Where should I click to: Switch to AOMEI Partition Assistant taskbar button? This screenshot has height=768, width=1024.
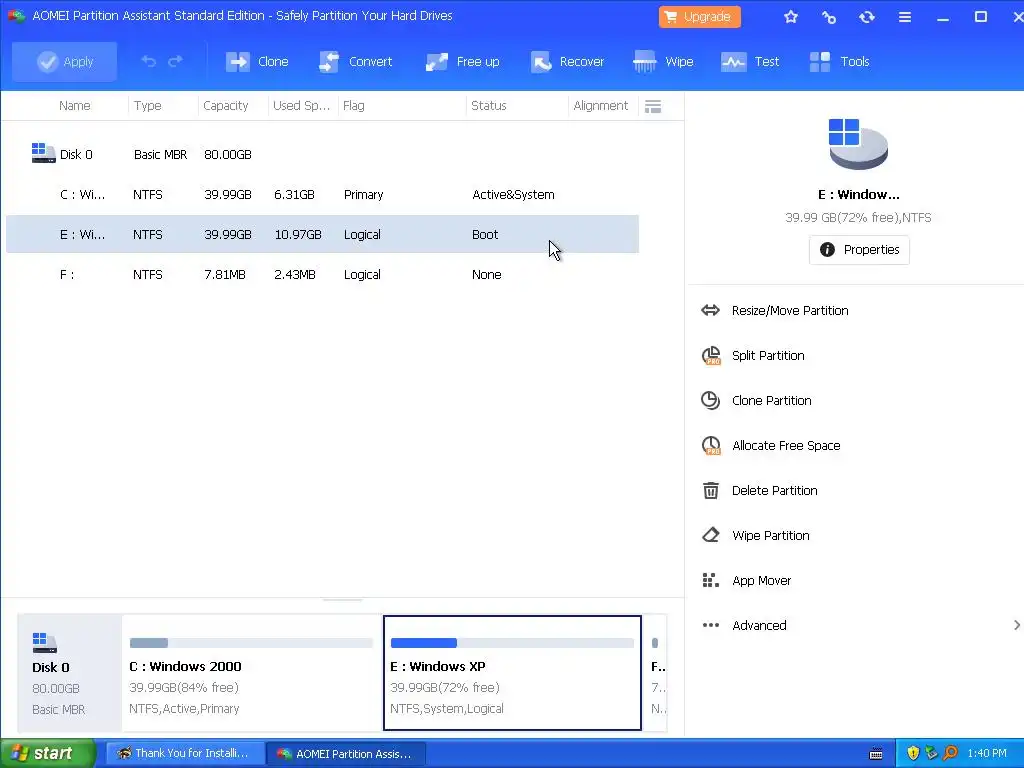pyautogui.click(x=347, y=754)
